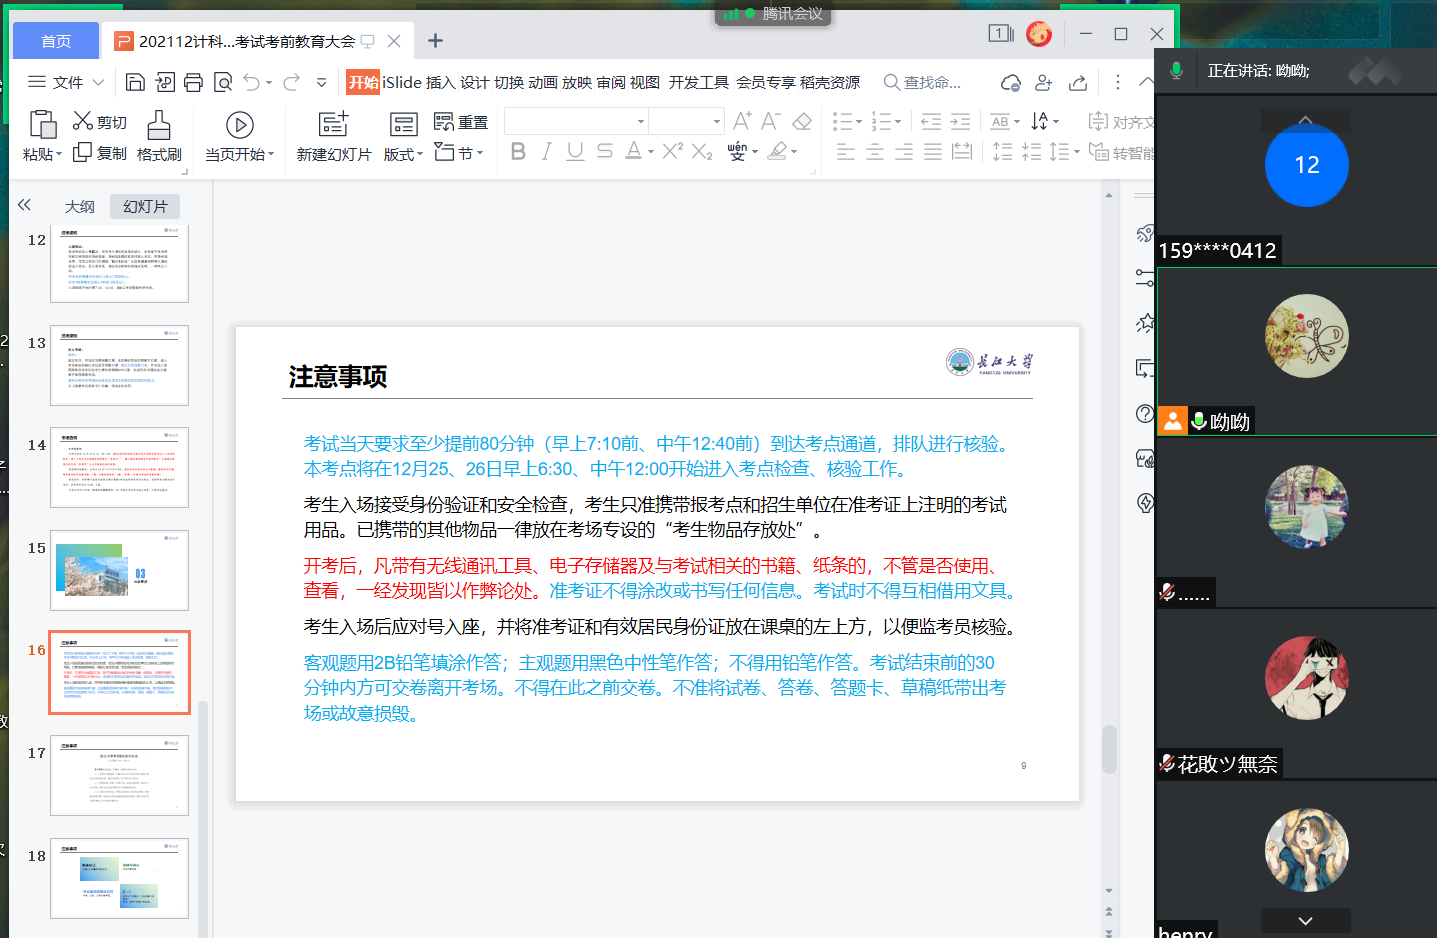Image resolution: width=1437 pixels, height=938 pixels.
Task: Collapse the slide panel with double-chevron
Action: (24, 205)
